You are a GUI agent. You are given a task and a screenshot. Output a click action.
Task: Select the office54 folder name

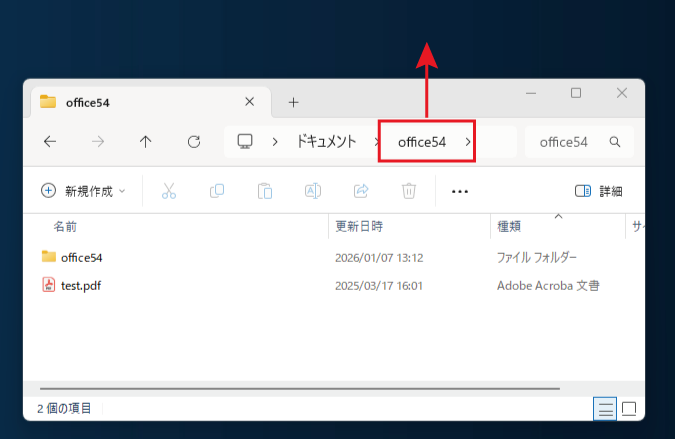82,257
